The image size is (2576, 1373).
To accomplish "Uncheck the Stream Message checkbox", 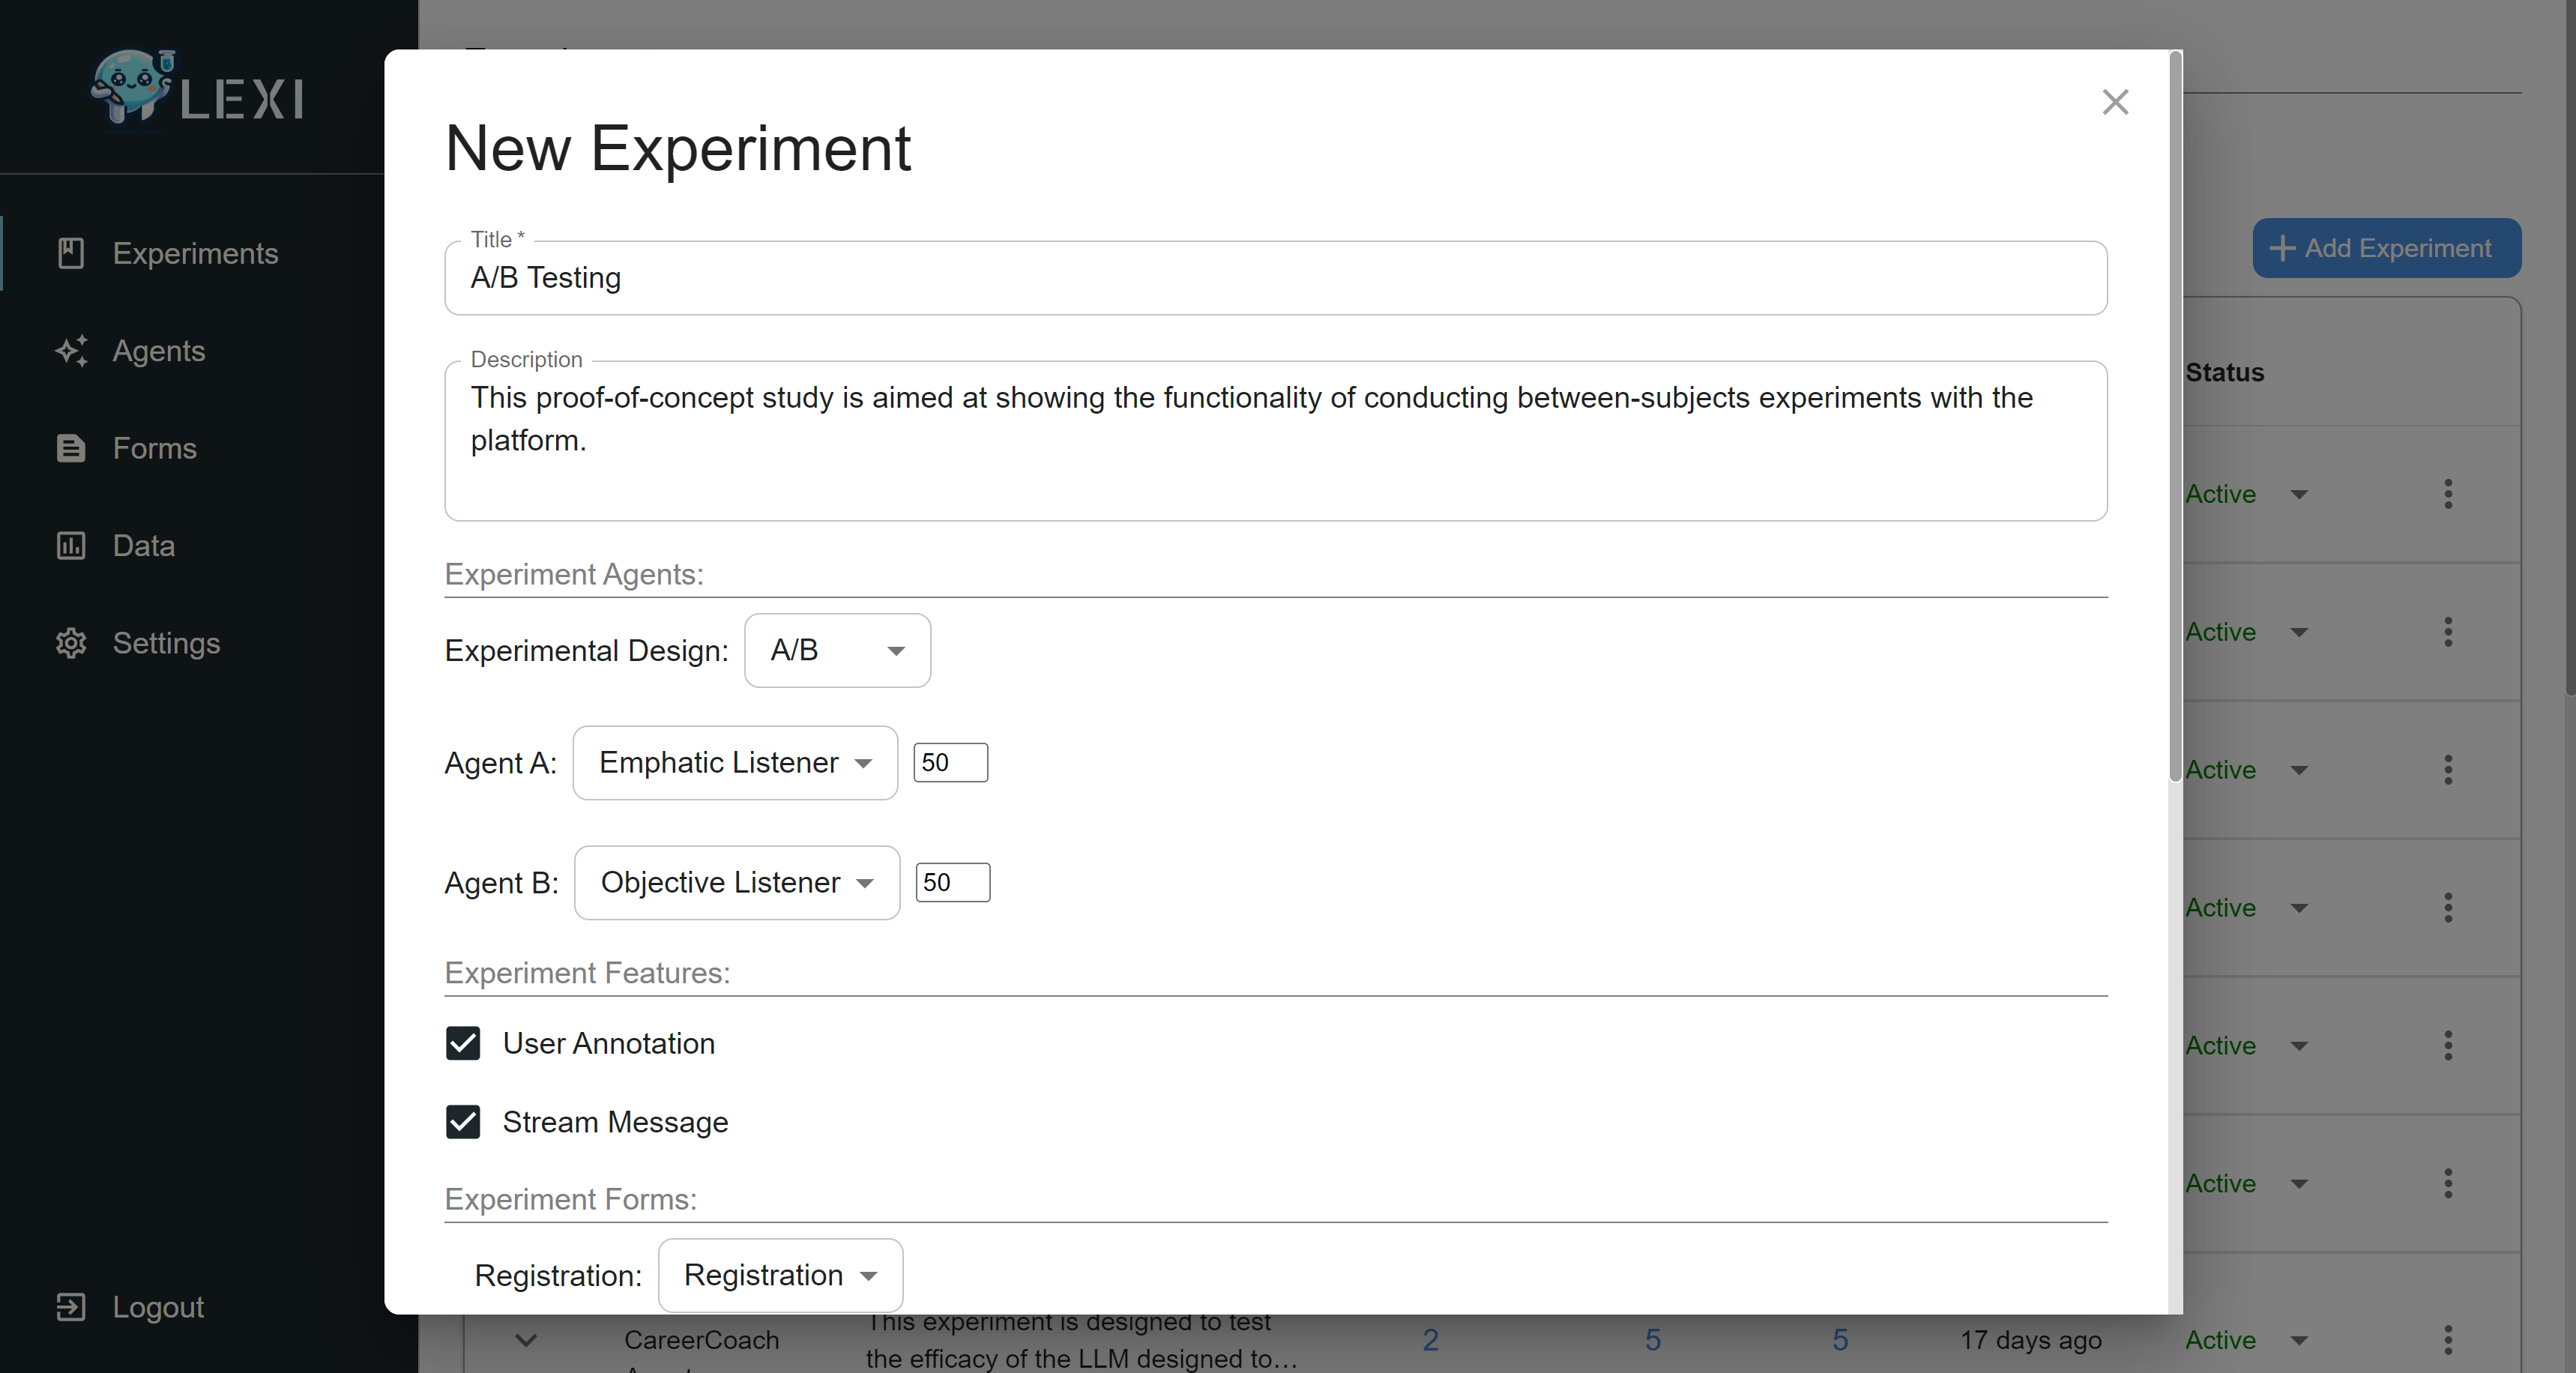I will tap(463, 1122).
